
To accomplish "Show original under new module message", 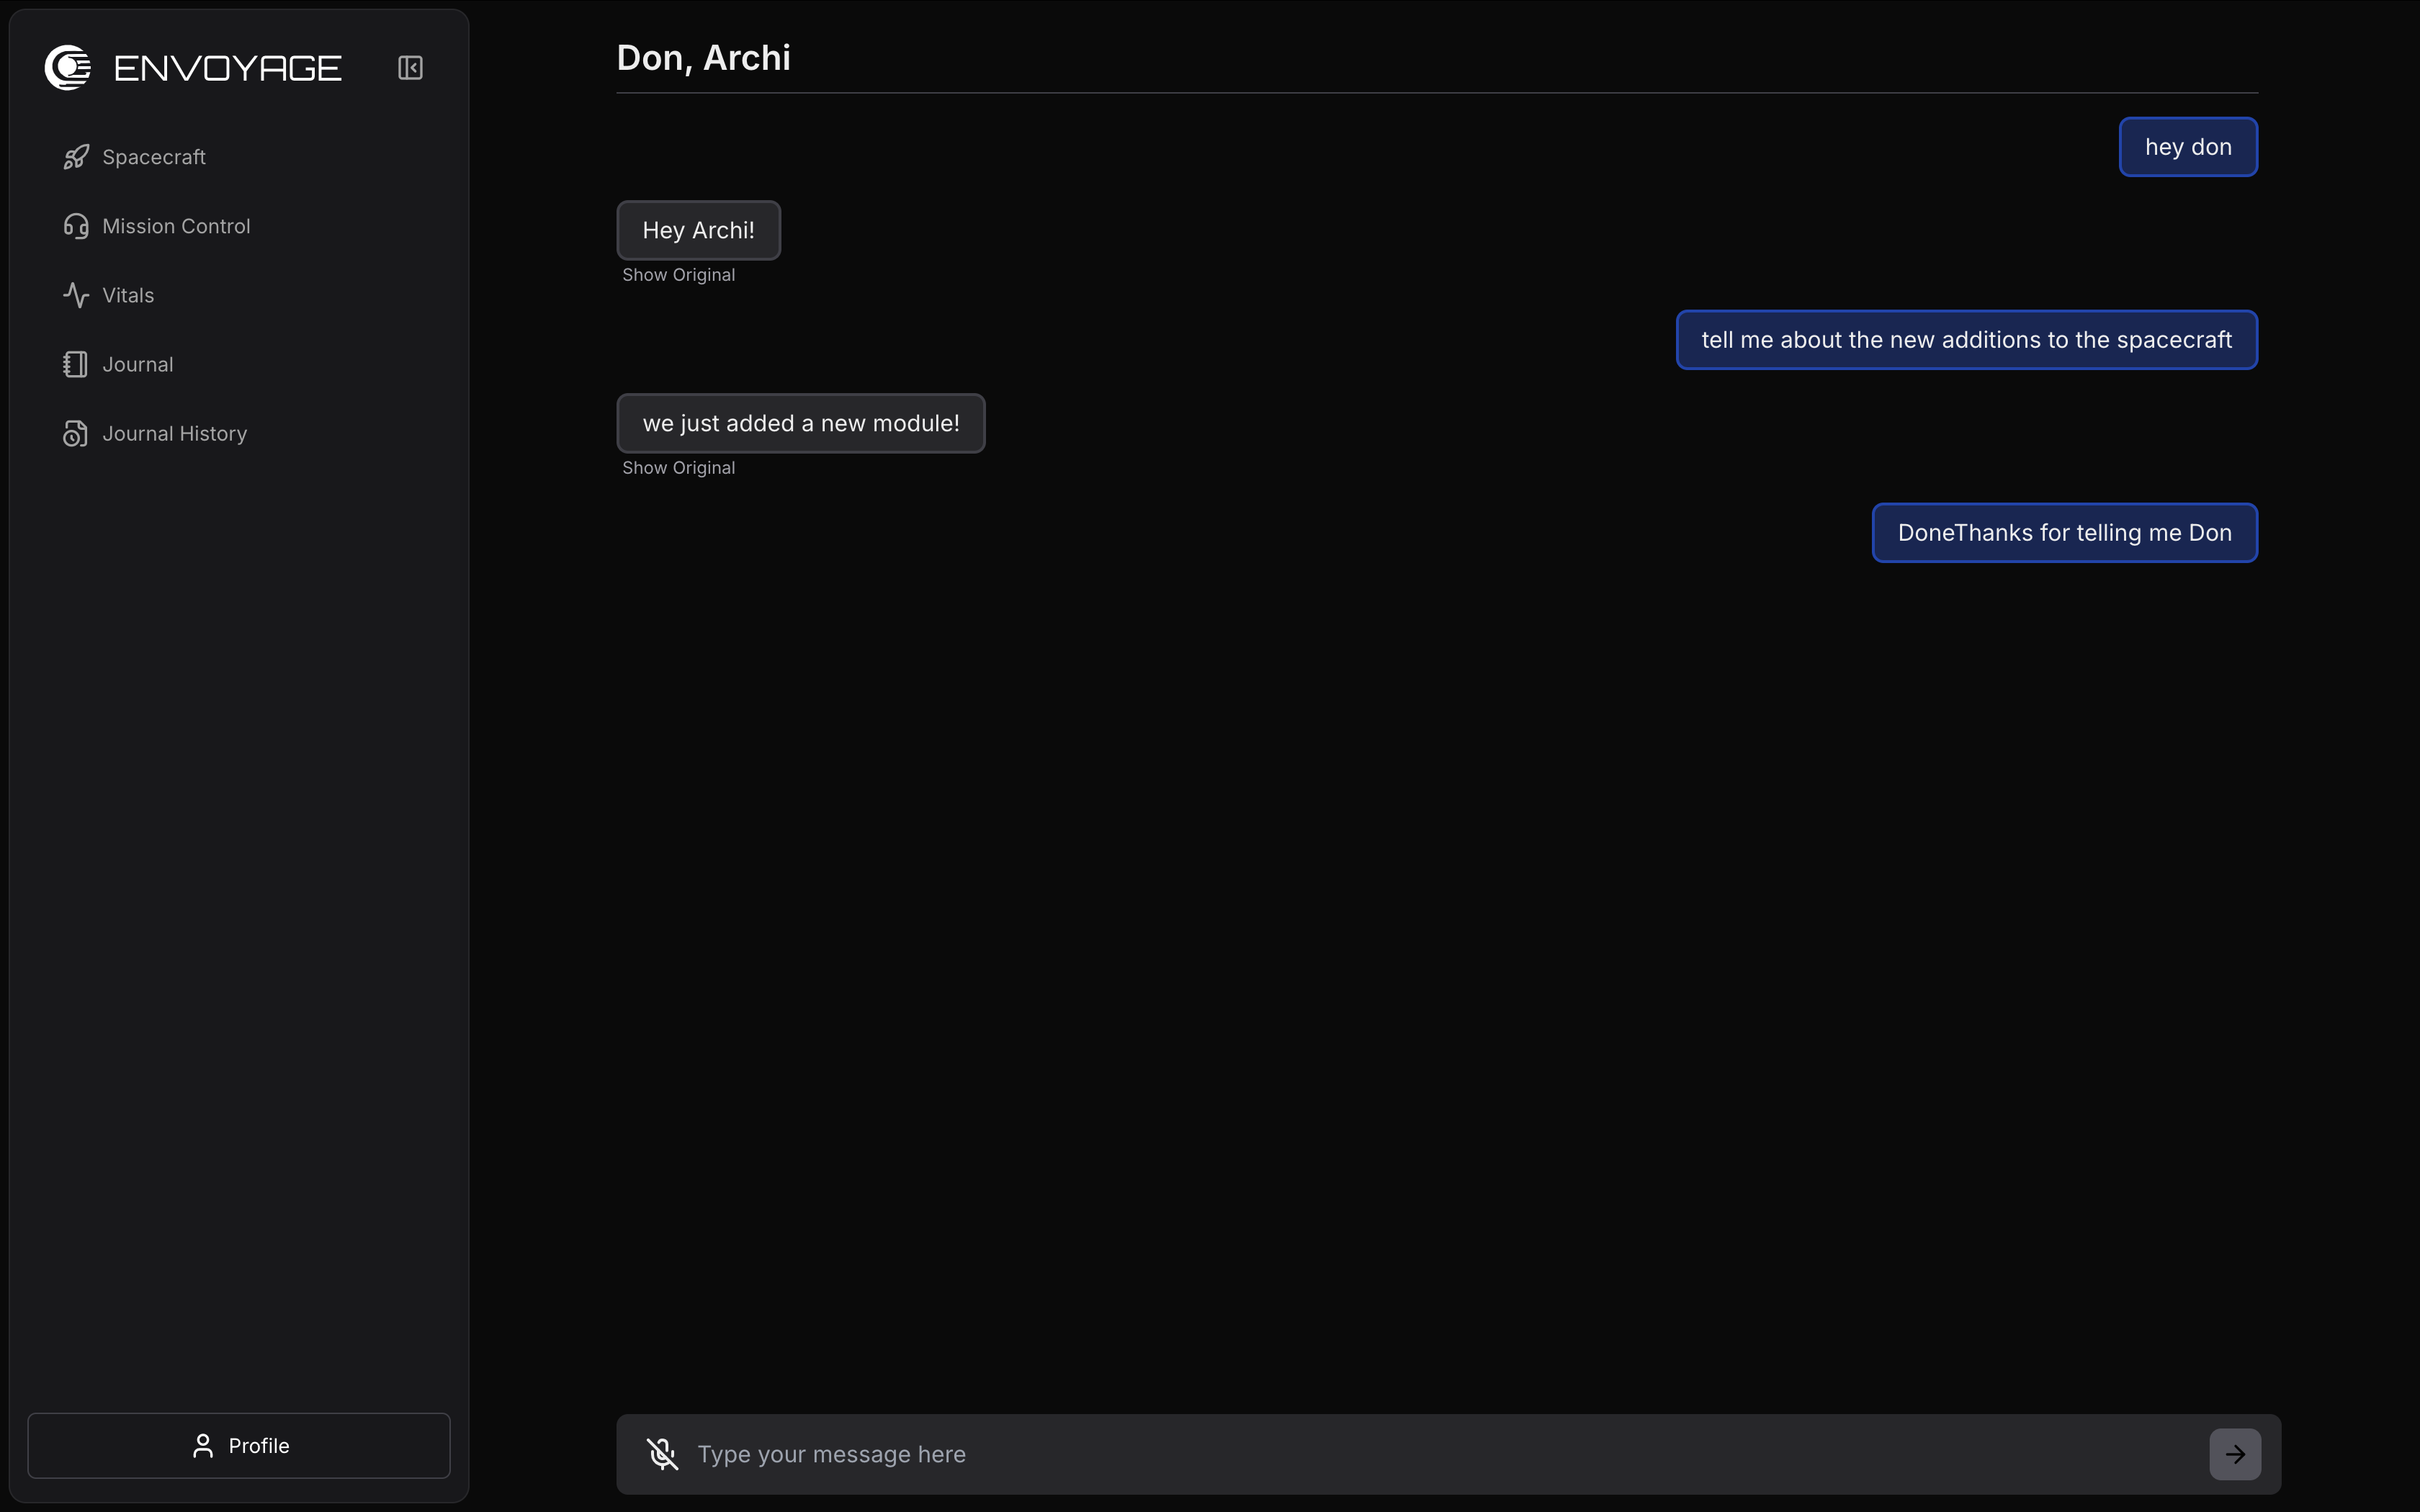I will (678, 468).
